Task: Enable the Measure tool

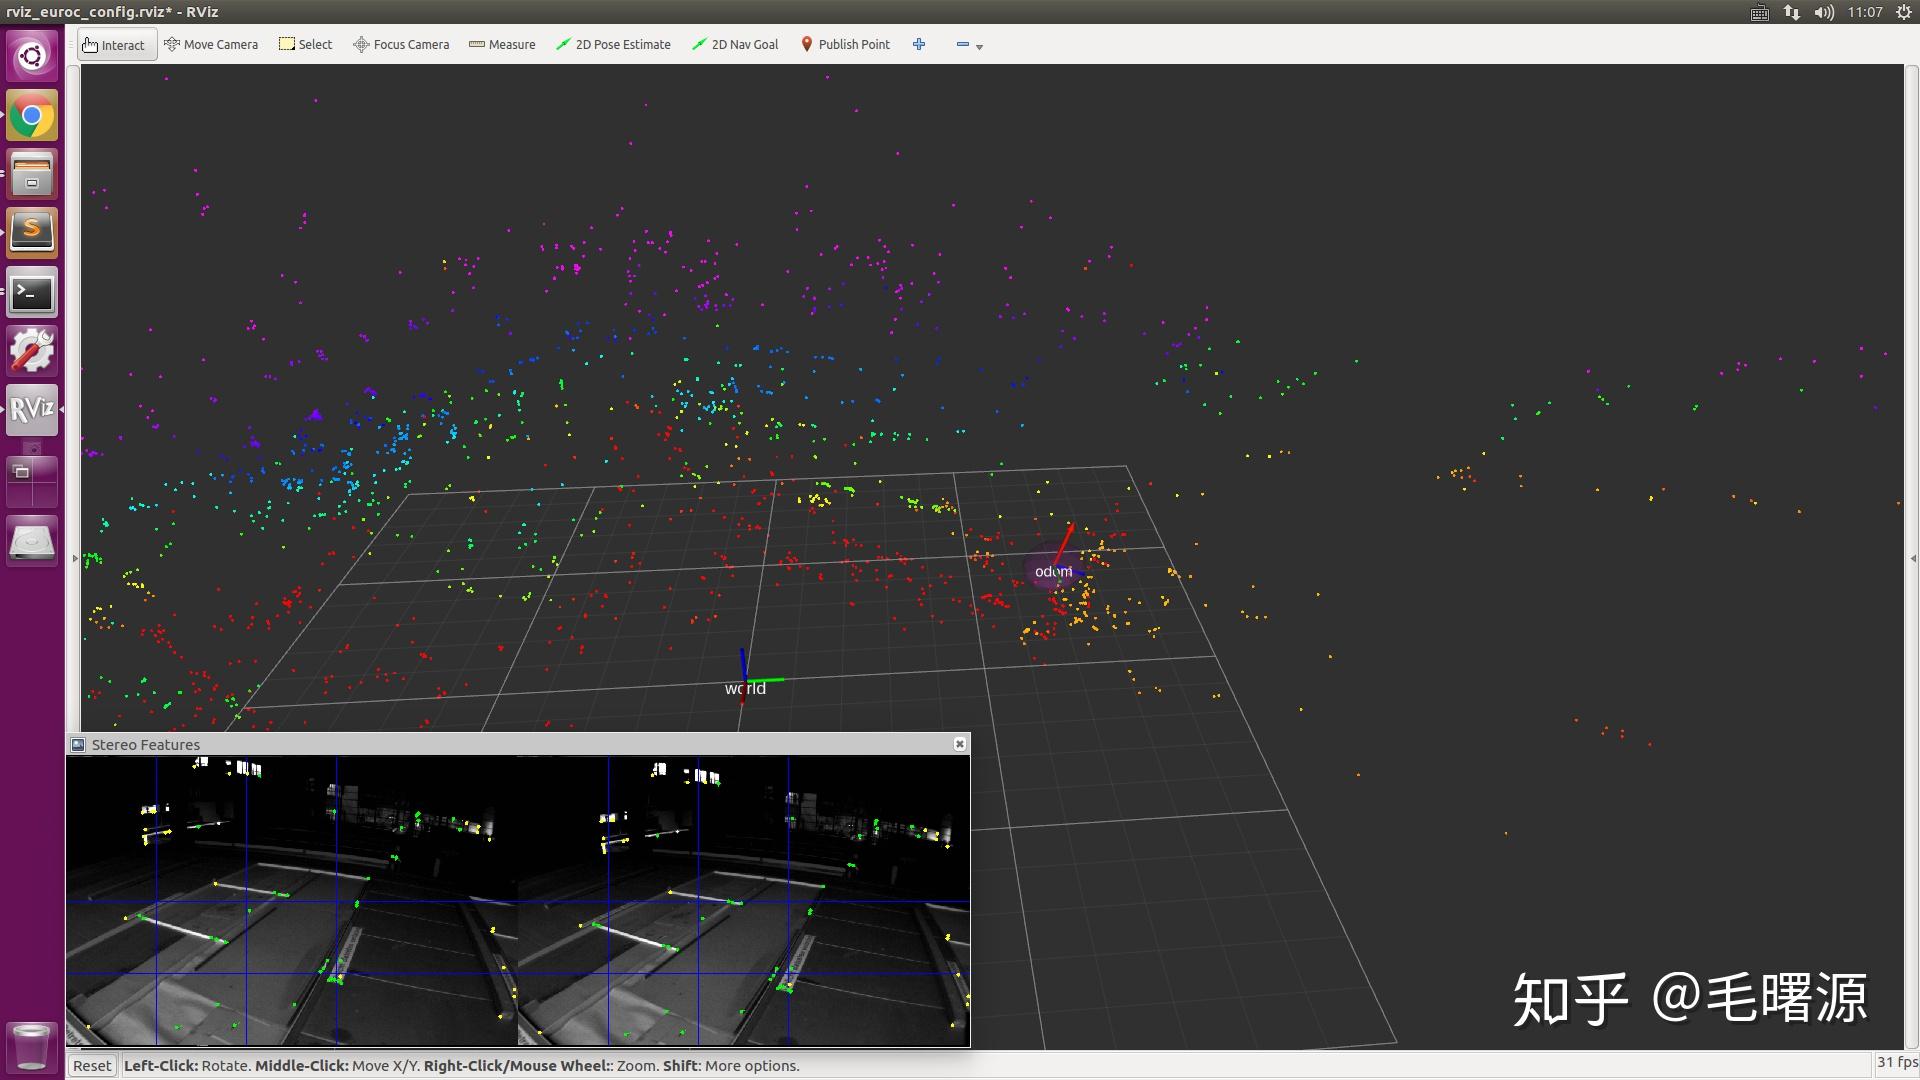Action: [x=502, y=45]
